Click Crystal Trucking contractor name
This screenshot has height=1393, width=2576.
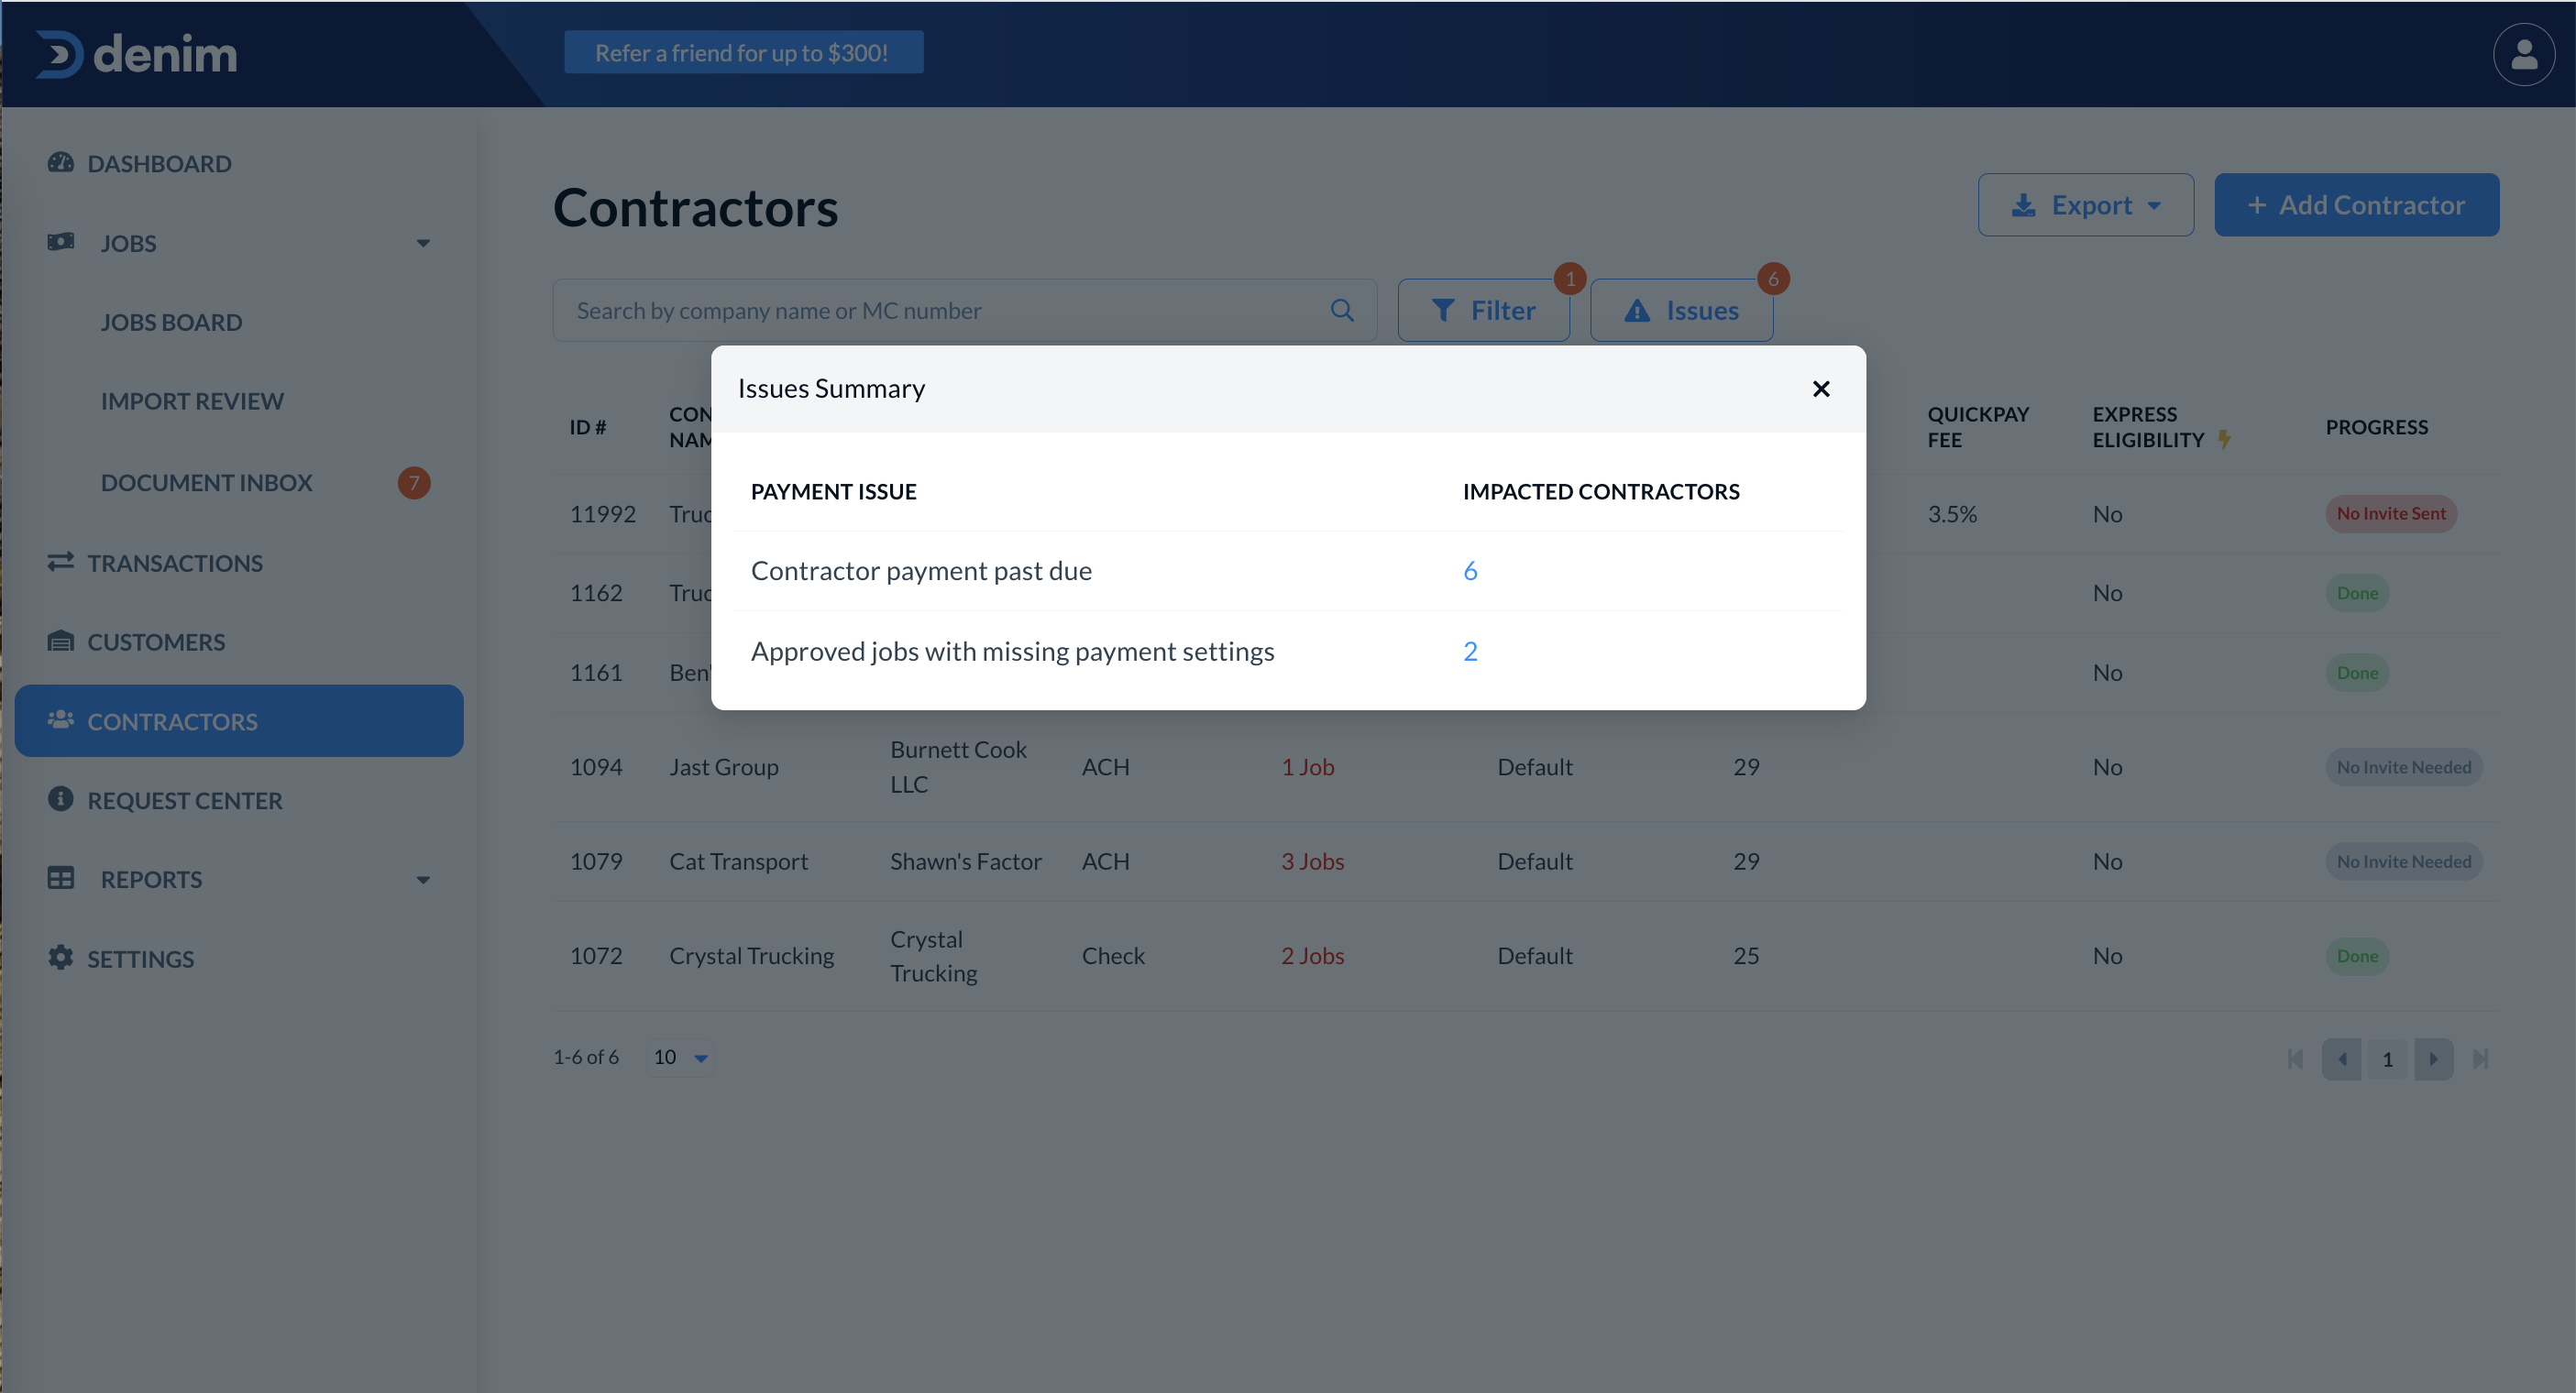point(751,957)
